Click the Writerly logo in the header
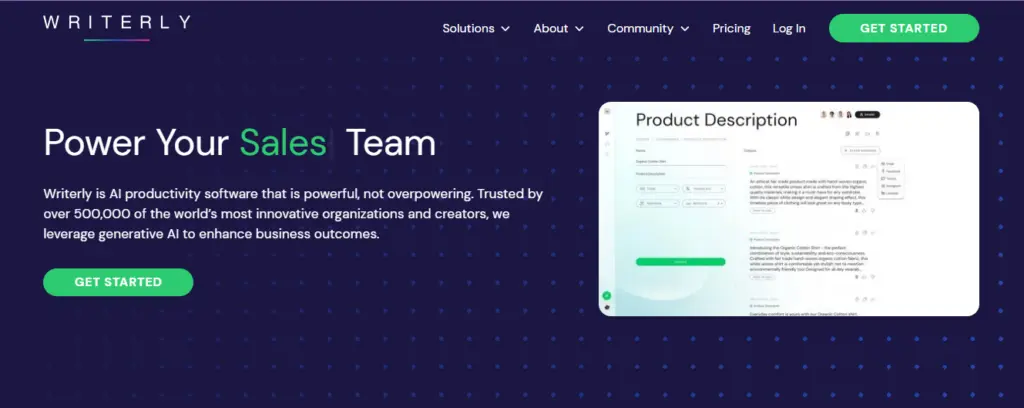Viewport: 1024px width, 408px height. tap(117, 27)
